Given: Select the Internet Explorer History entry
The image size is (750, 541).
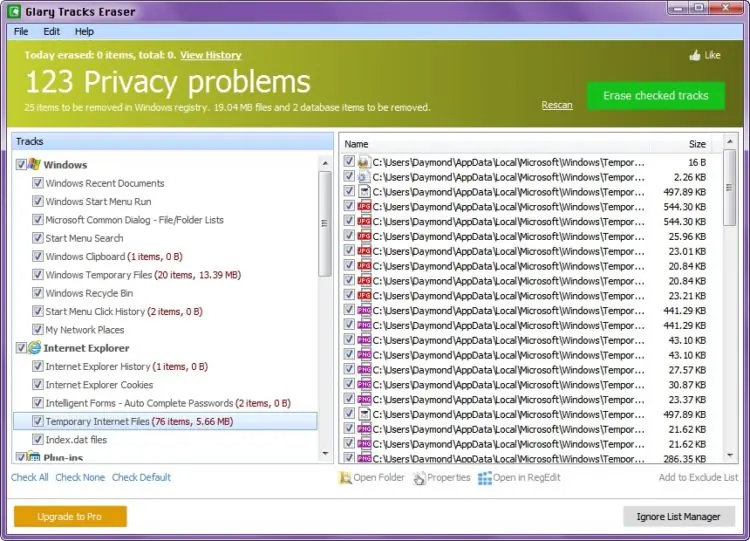Looking at the screenshot, I should pos(126,366).
